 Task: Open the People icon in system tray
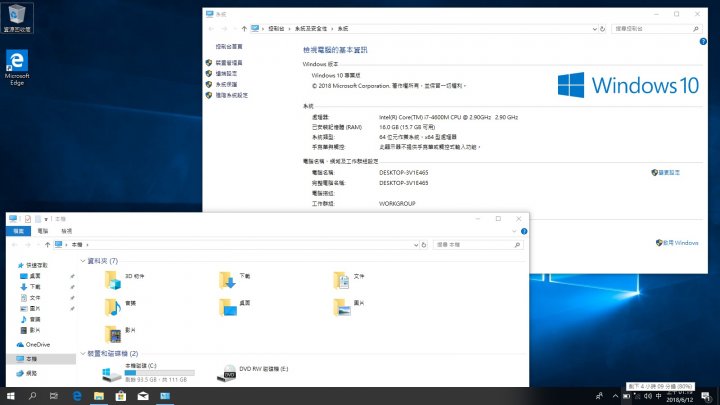pos(599,396)
